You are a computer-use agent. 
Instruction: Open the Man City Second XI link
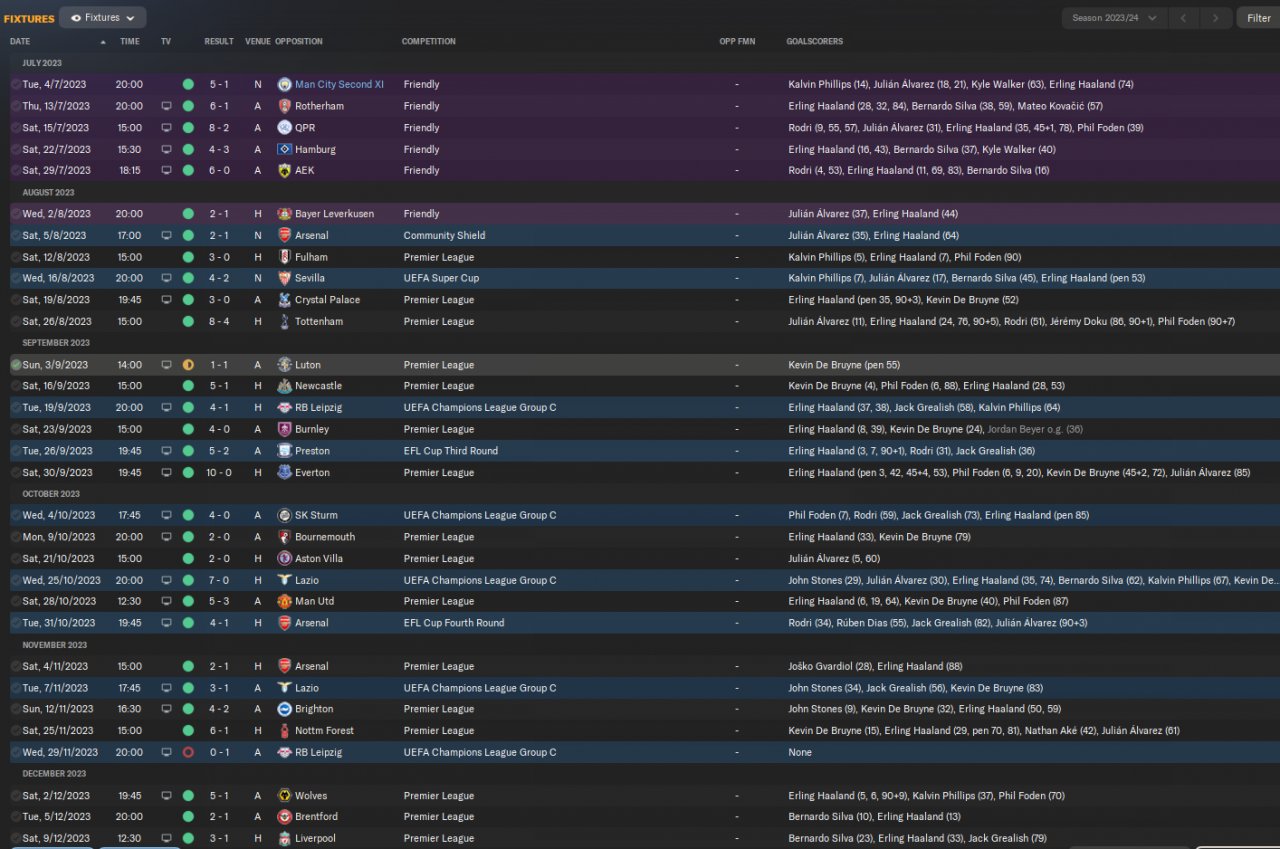coord(339,85)
